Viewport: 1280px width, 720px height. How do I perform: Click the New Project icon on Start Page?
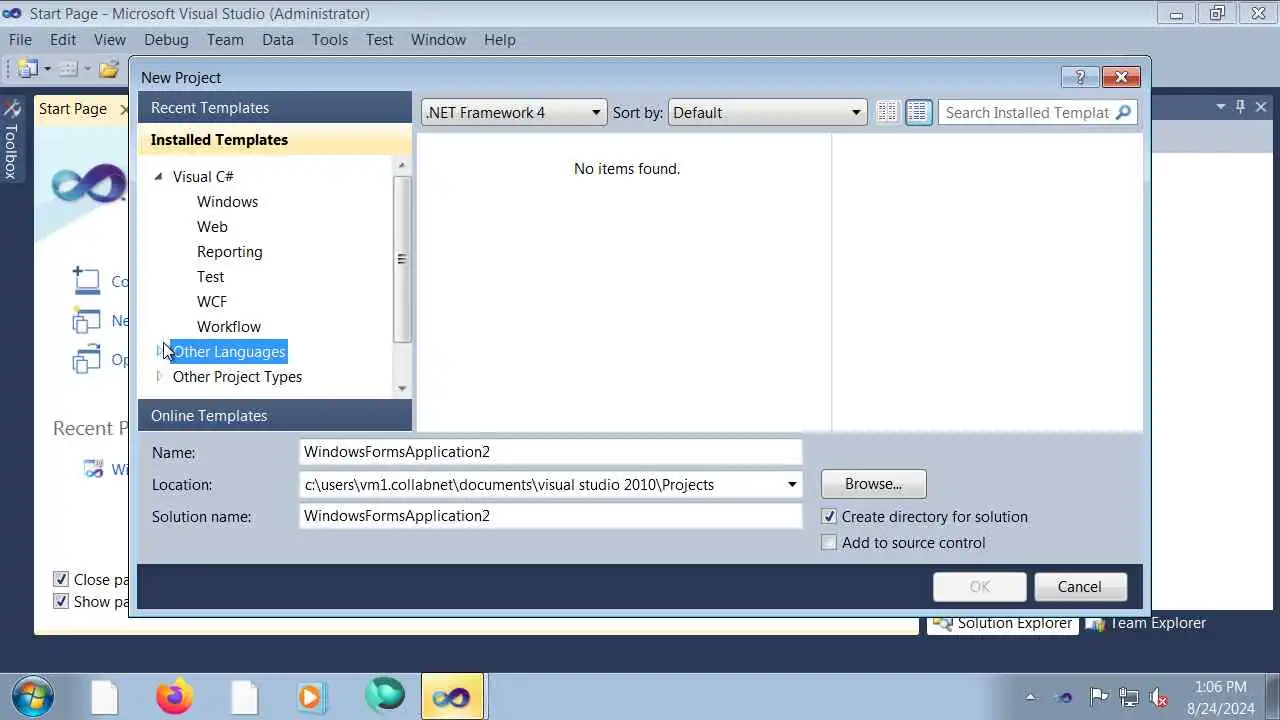point(87,320)
